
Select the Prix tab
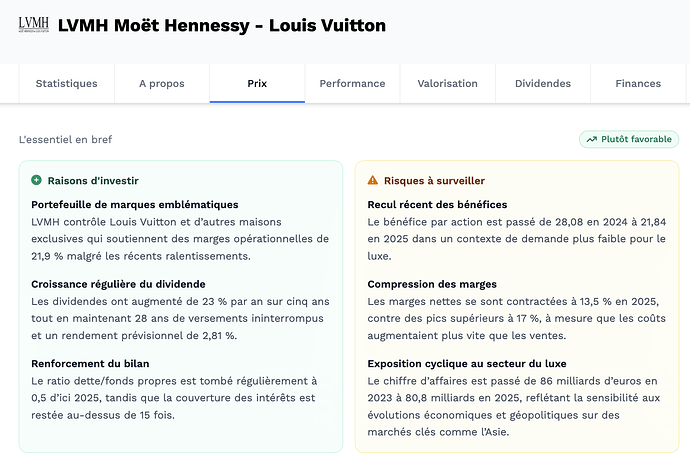[257, 83]
